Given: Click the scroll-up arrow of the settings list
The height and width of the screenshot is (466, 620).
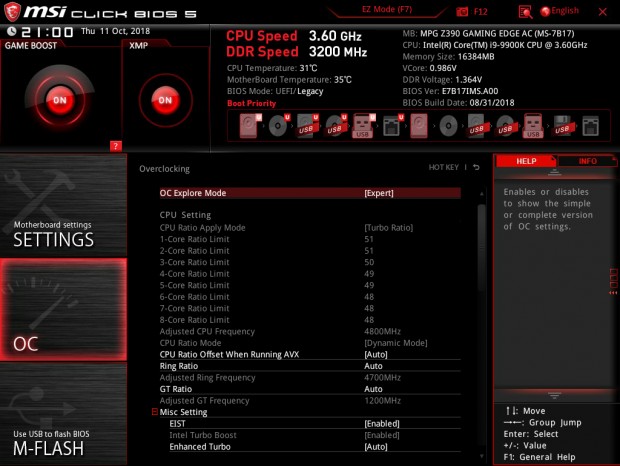Looking at the screenshot, I should [x=481, y=194].
